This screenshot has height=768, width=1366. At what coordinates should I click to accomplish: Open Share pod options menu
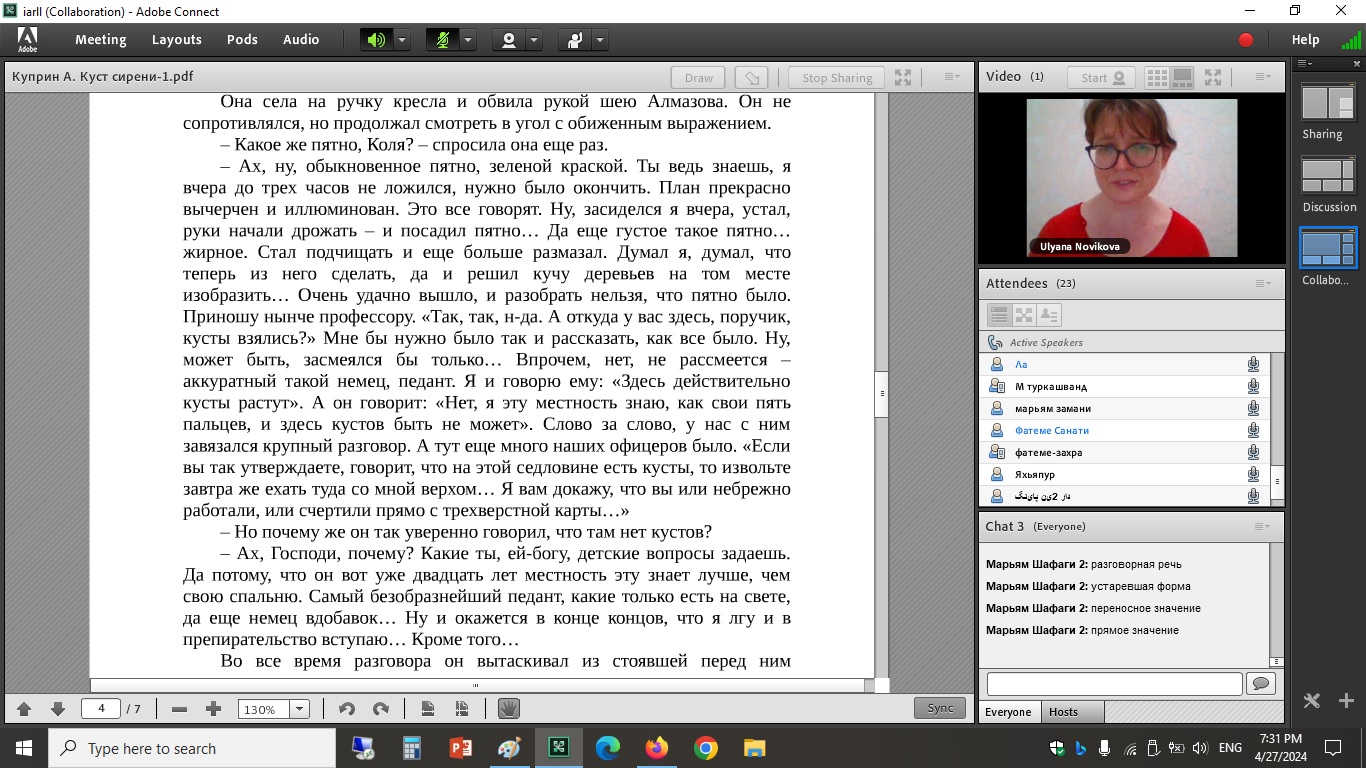click(952, 77)
